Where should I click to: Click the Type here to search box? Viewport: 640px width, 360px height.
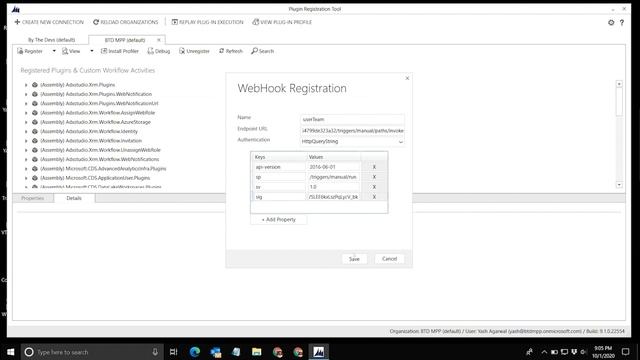coord(92,352)
